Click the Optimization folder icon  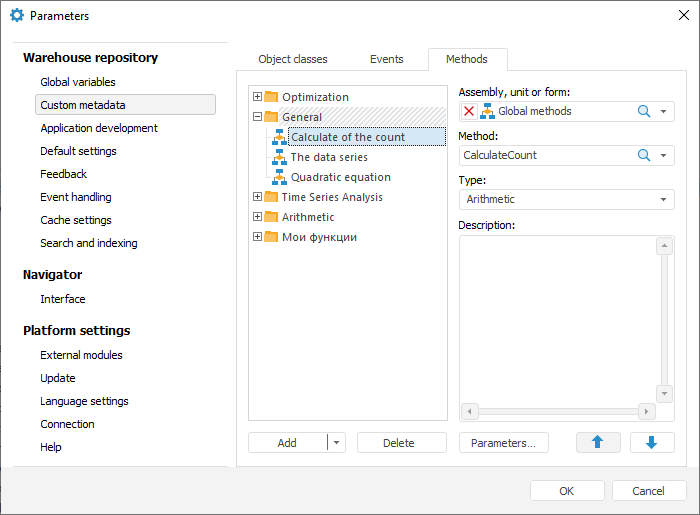[x=271, y=97]
